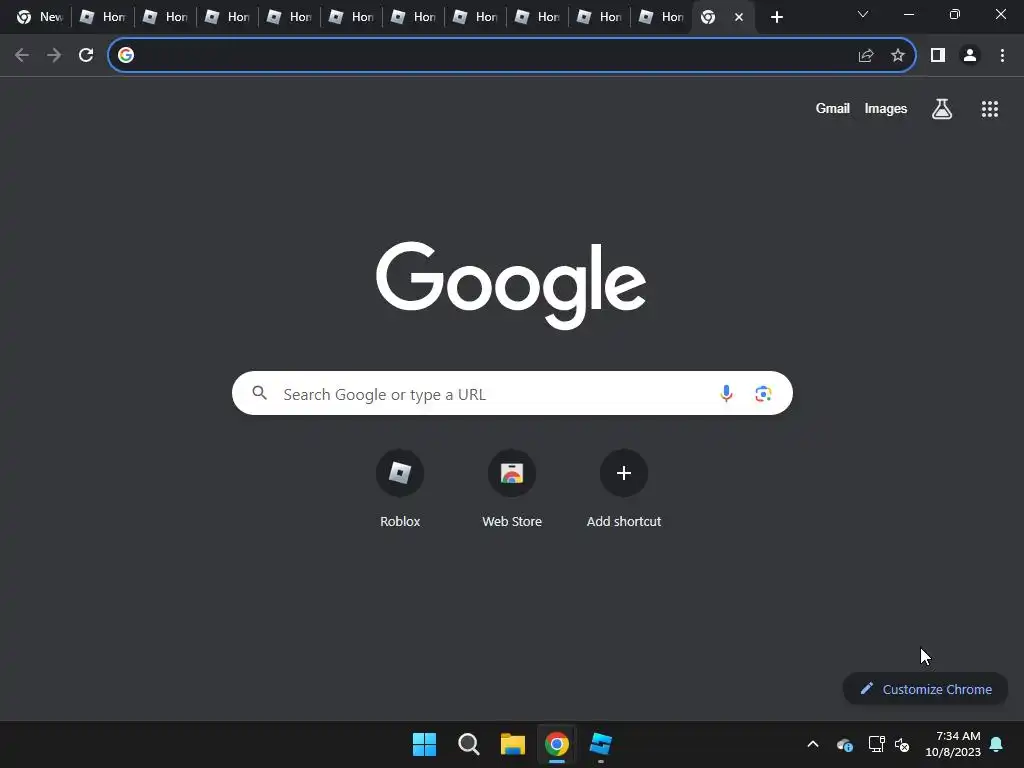Open the Chrome profile icon

(970, 56)
